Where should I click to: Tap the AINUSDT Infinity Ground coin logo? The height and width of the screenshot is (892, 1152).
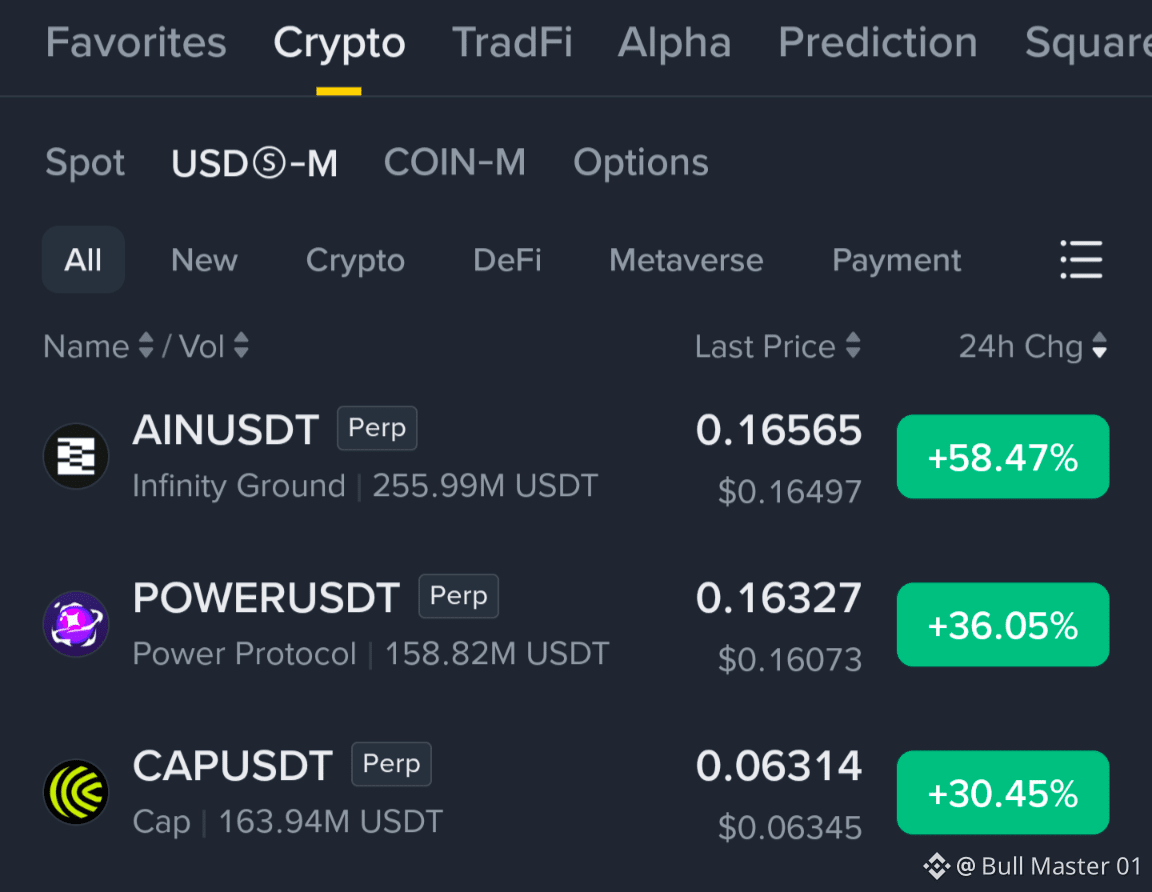(76, 456)
